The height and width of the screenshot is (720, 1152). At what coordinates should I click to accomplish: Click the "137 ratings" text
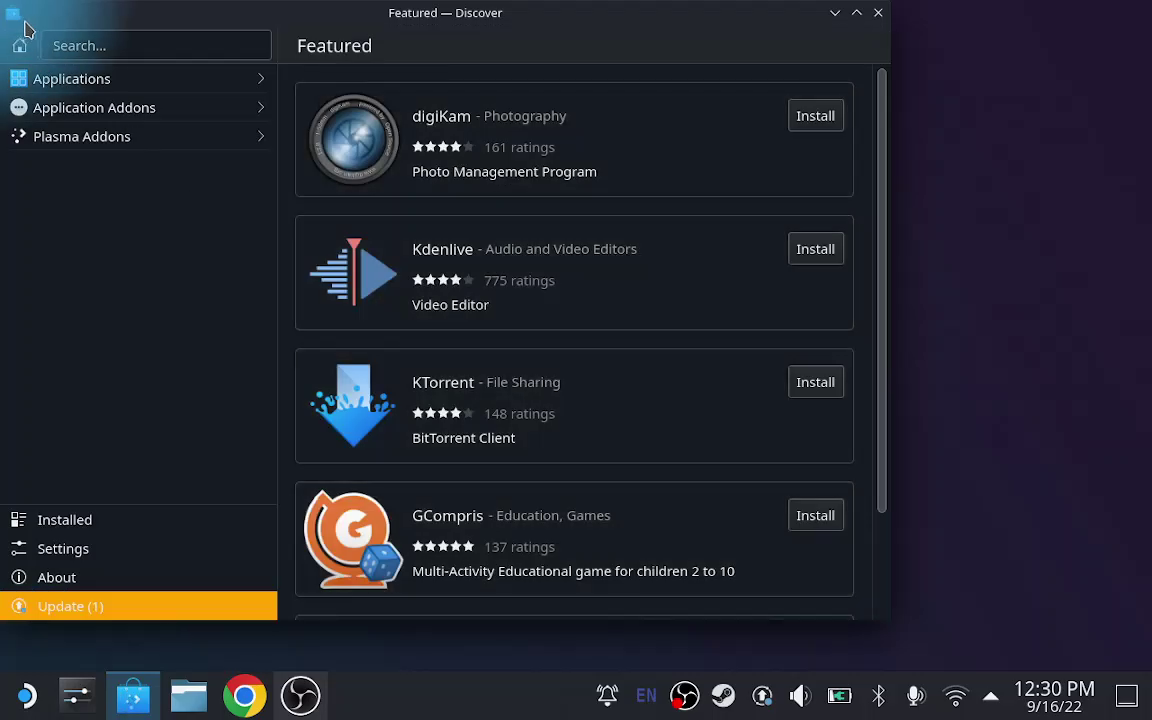(x=519, y=547)
